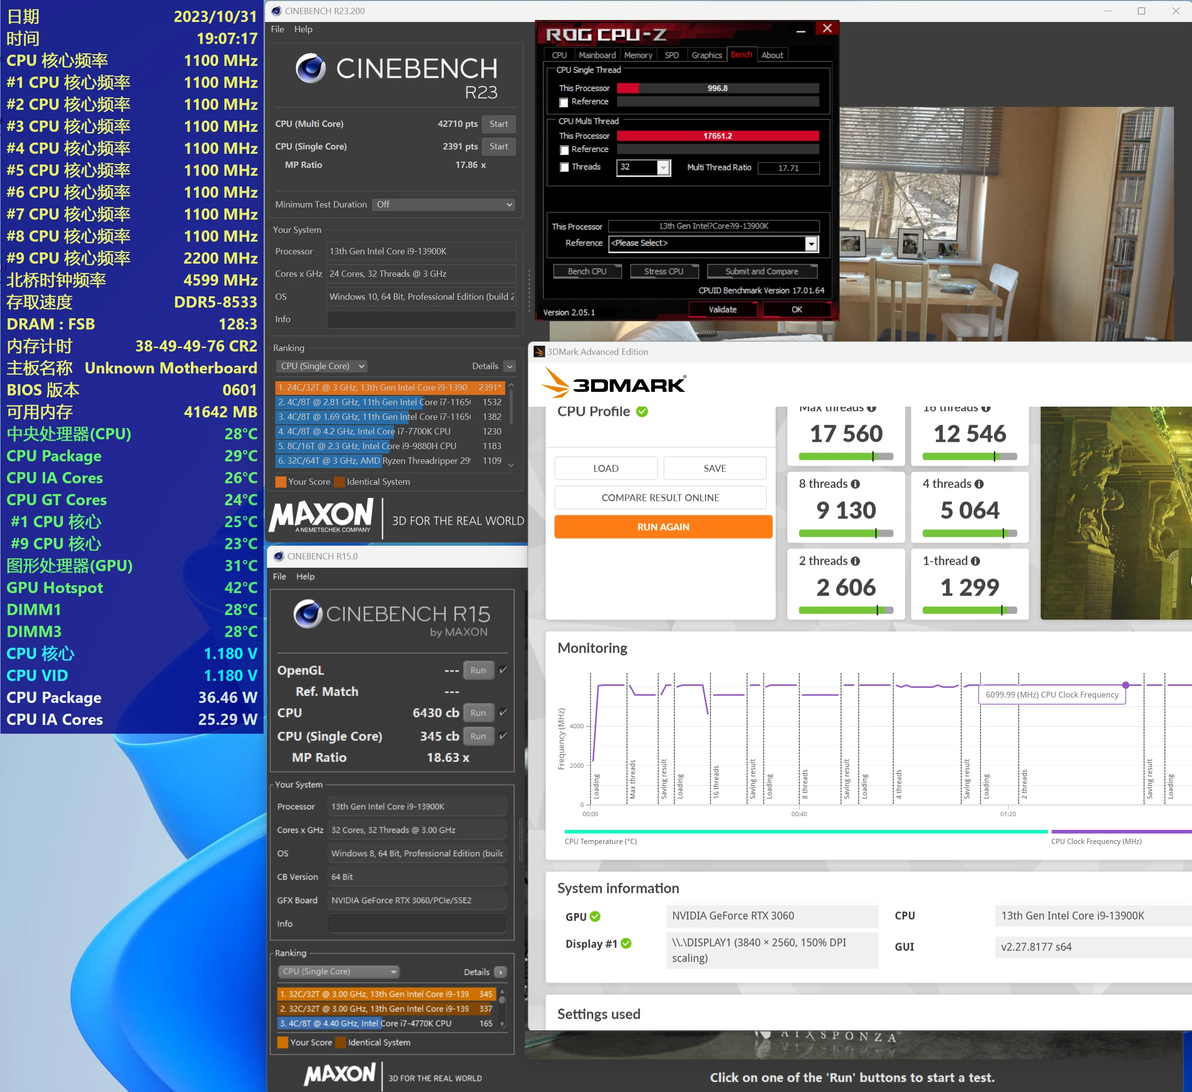Click green checkmark beside CPU Profile

coord(642,411)
